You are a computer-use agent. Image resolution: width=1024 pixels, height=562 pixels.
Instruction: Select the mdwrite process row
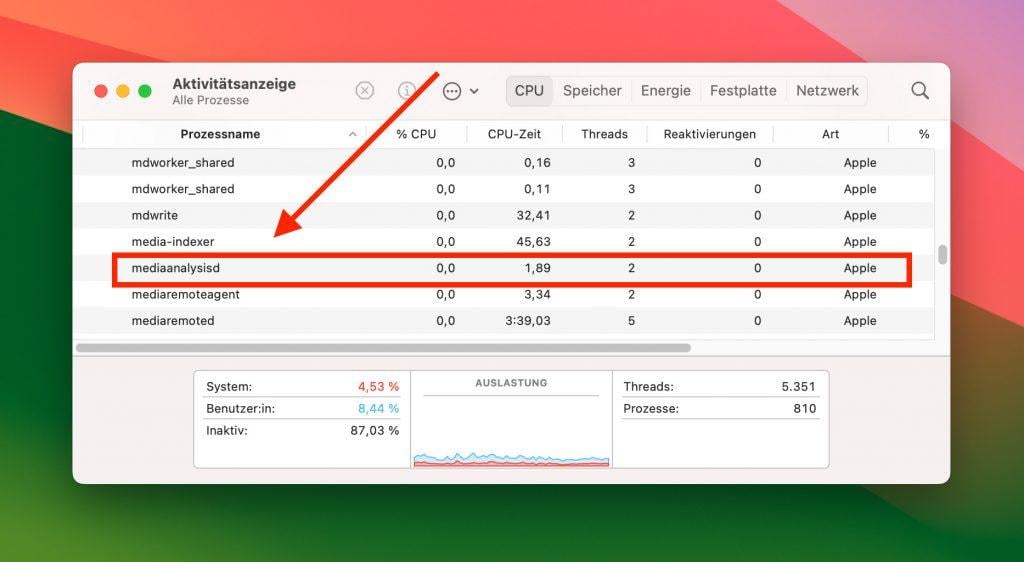click(503, 215)
